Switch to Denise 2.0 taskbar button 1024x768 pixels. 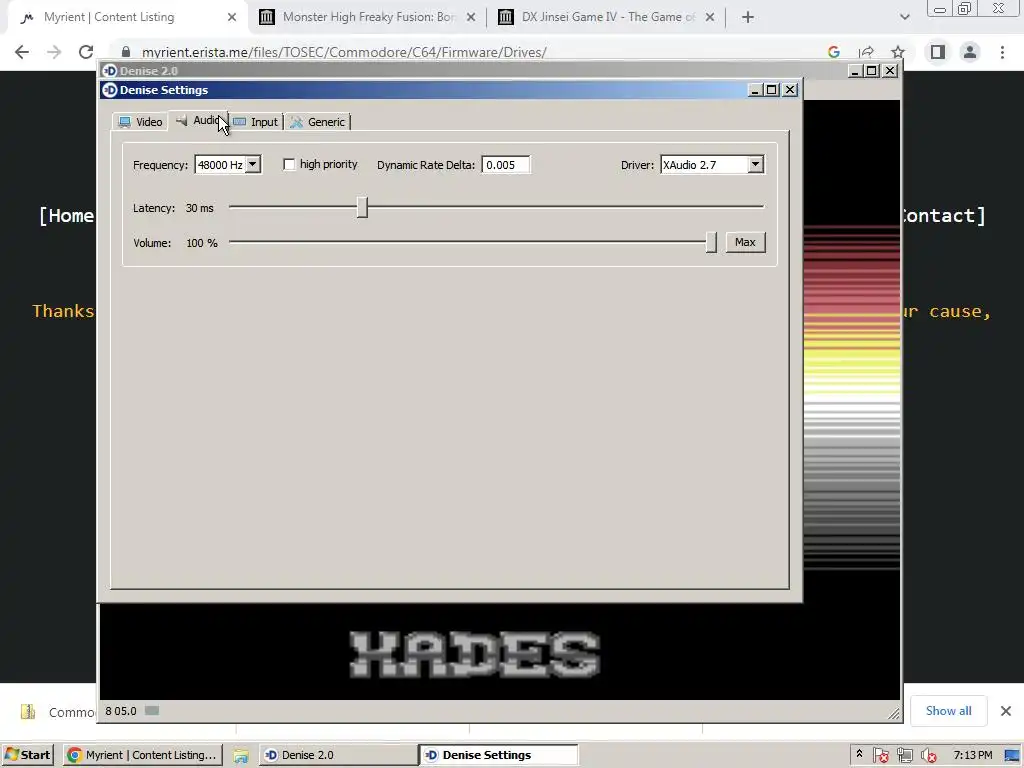(338, 755)
